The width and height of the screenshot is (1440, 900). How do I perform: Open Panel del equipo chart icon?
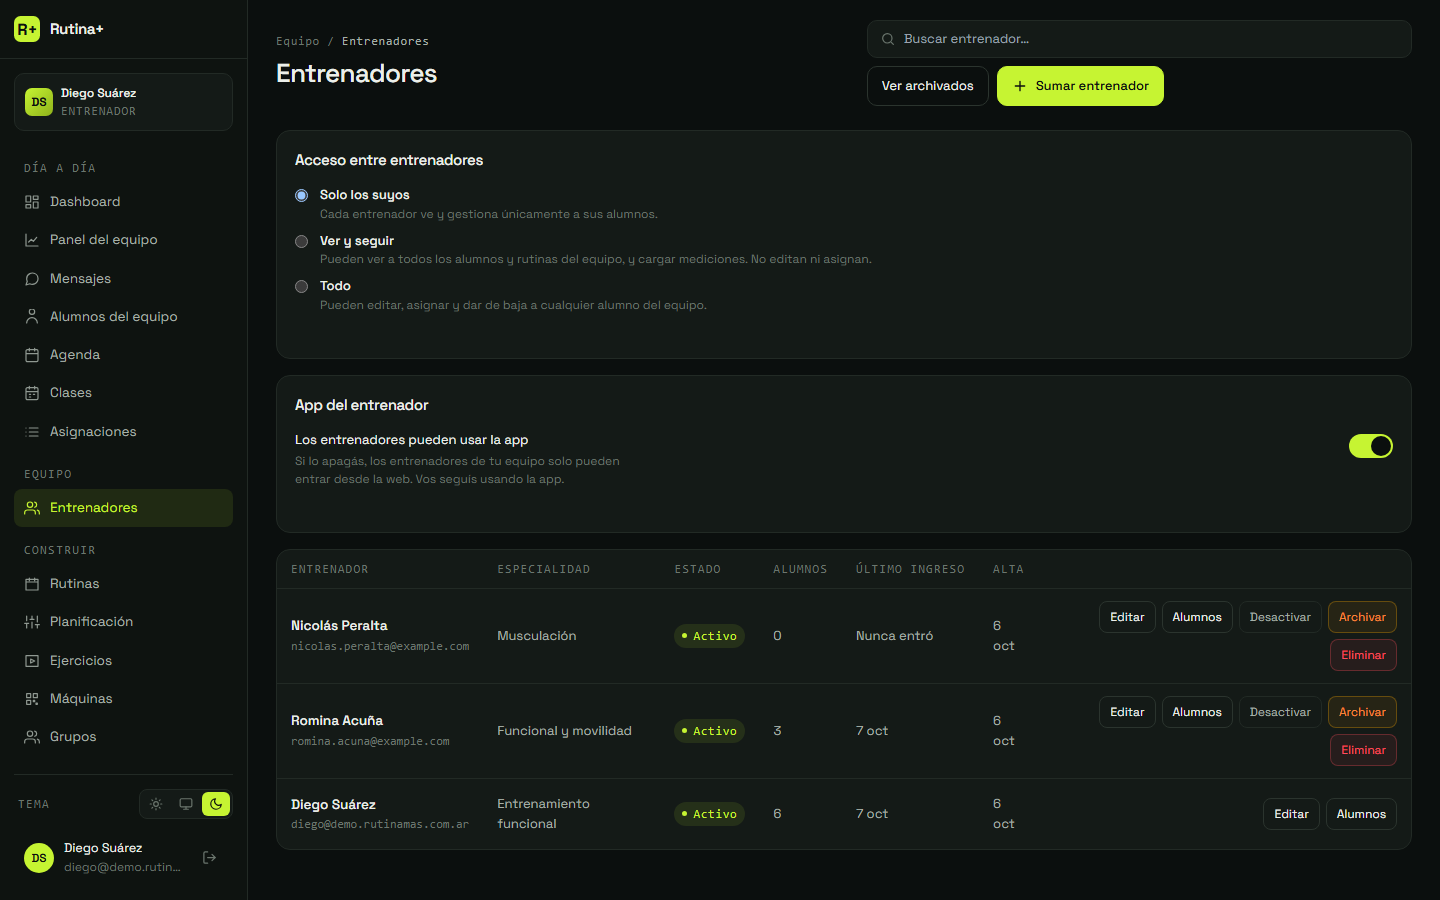pos(32,240)
